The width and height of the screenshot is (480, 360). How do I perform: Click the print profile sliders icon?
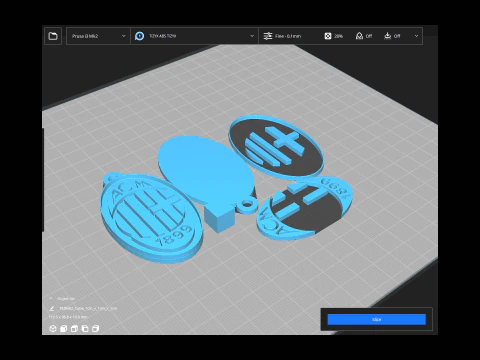(x=268, y=36)
